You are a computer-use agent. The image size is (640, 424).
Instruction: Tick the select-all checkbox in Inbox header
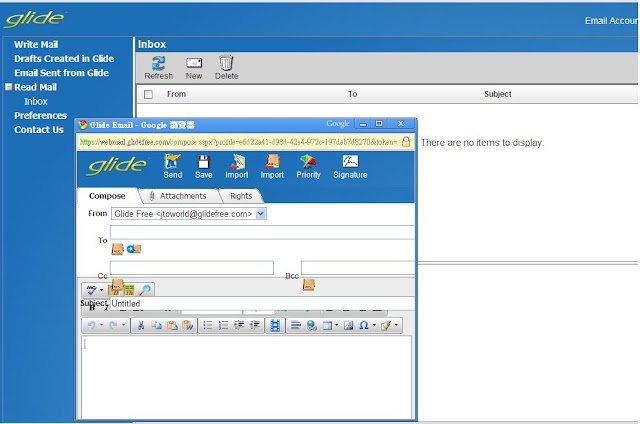coord(148,94)
